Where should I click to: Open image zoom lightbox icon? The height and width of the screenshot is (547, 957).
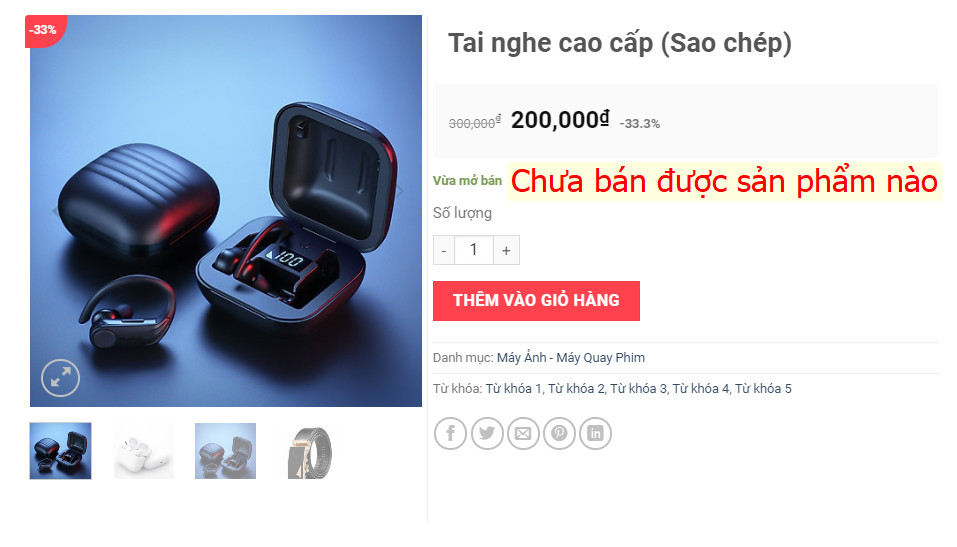click(60, 379)
